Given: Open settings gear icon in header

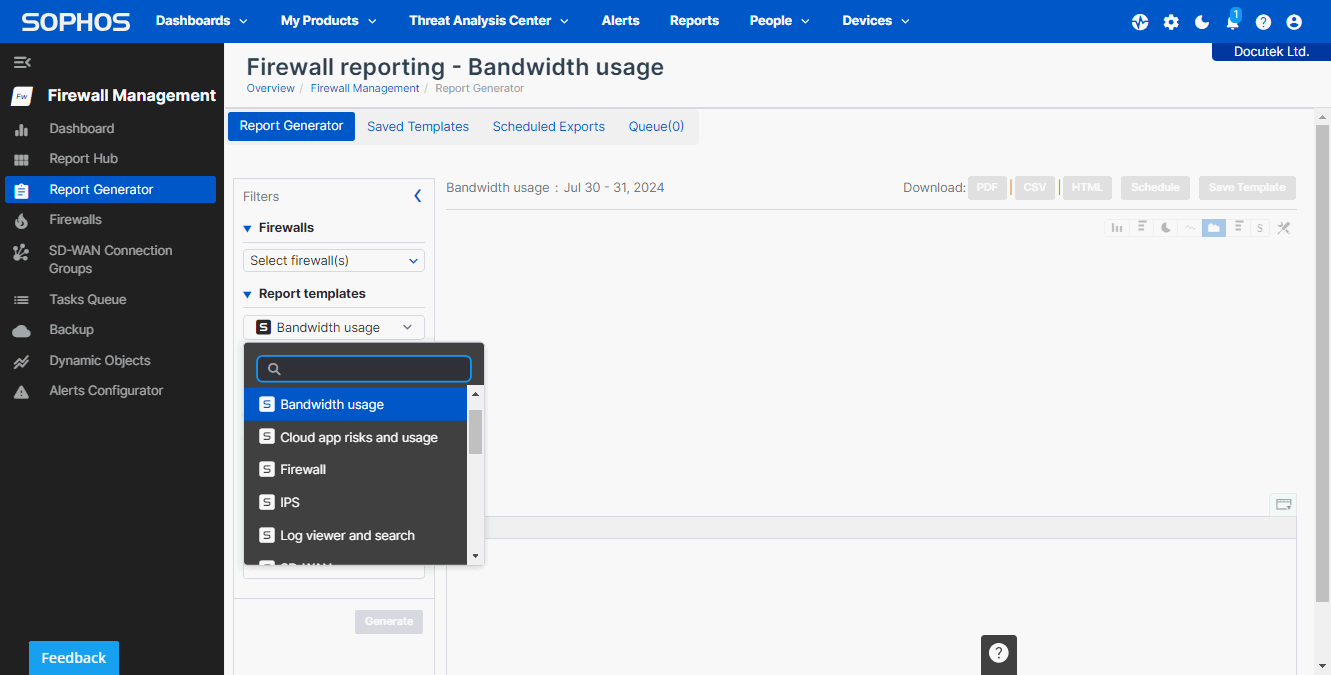Looking at the screenshot, I should pos(1171,22).
